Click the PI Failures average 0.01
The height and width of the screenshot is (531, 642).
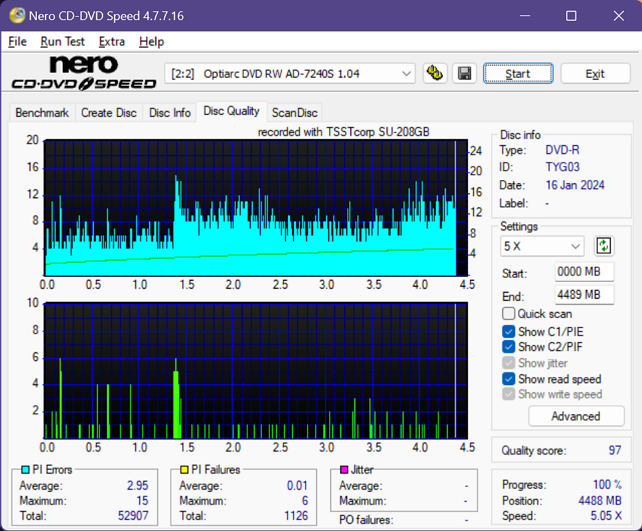[297, 485]
